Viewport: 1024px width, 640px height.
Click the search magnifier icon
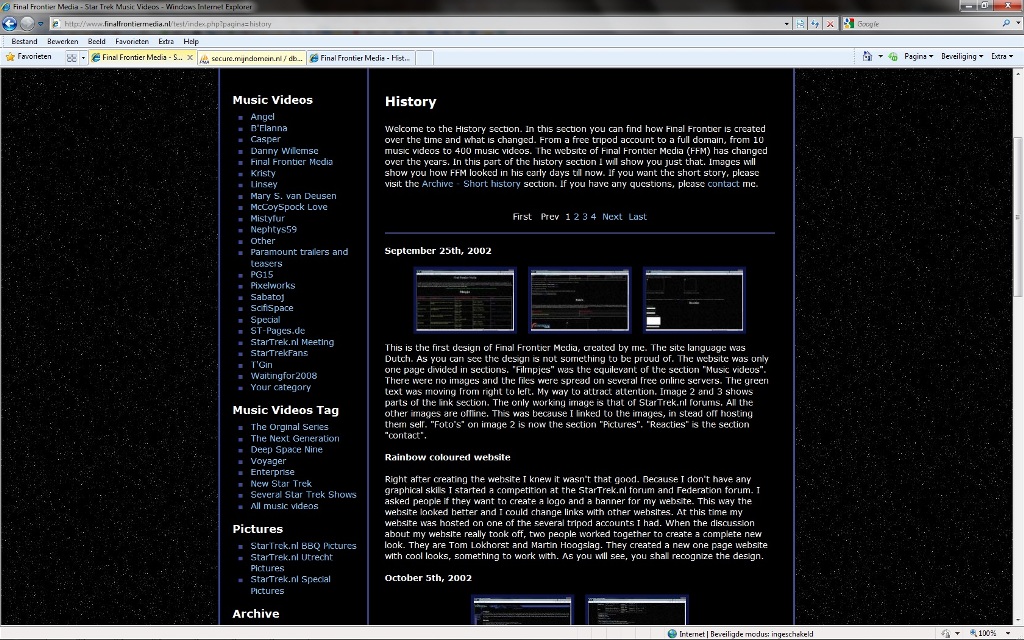(x=1006, y=24)
